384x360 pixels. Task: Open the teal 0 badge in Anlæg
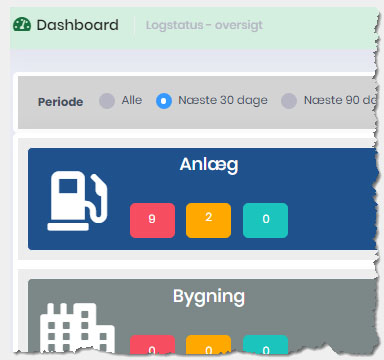pos(265,220)
